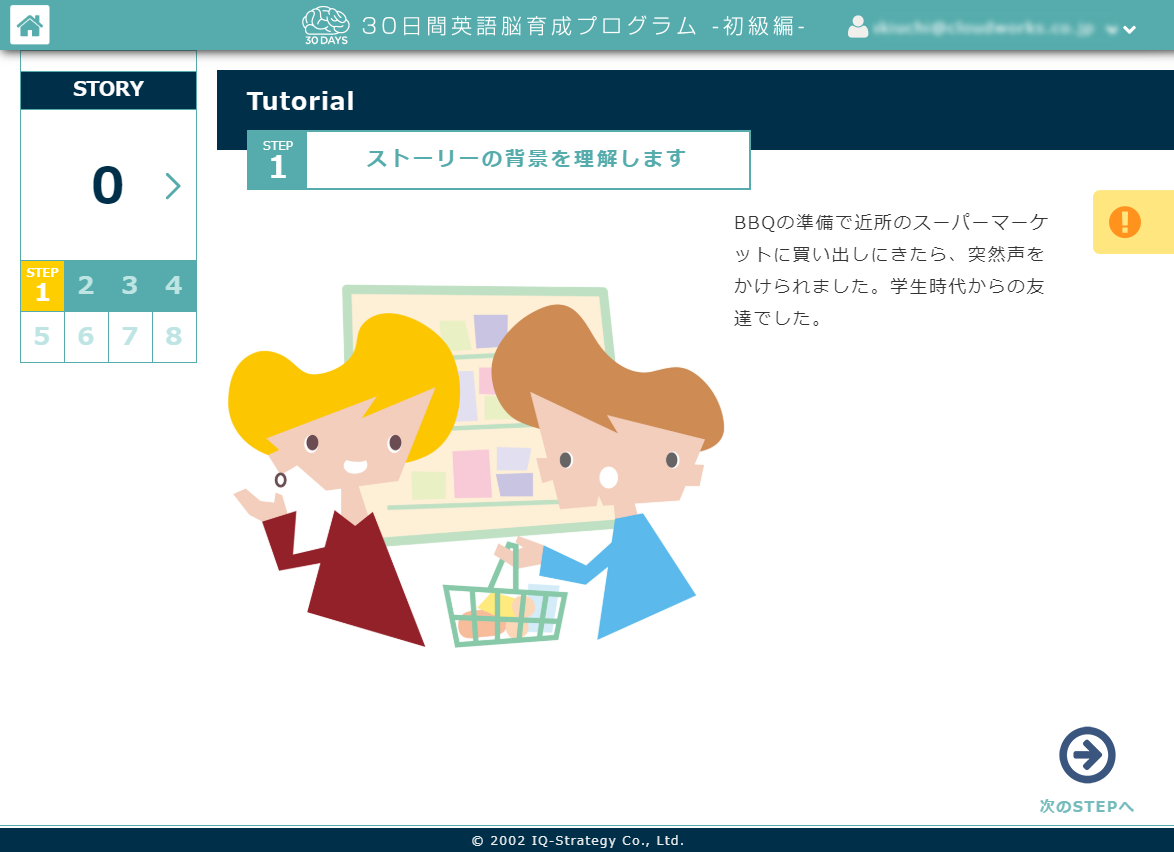
Task: Open the account dropdown chevron in the header
Action: (x=1129, y=29)
